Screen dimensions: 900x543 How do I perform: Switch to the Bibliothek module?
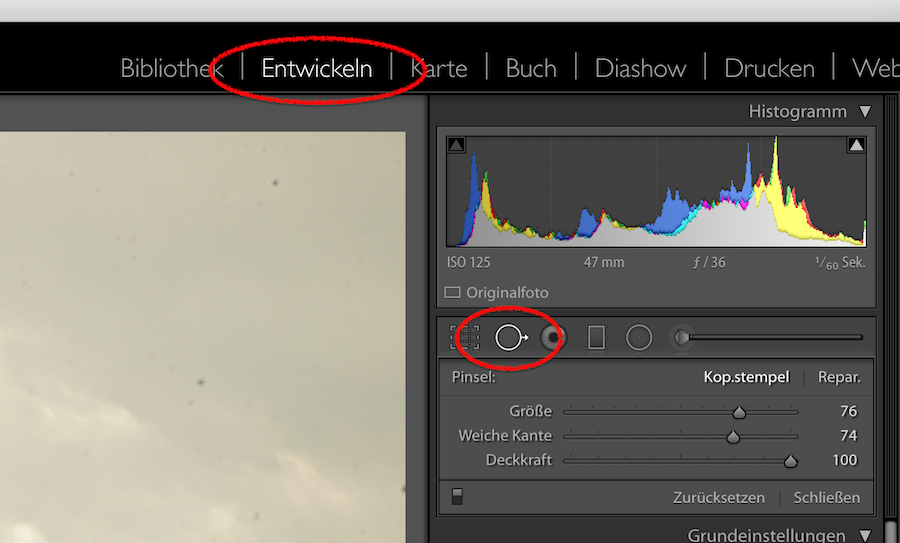pyautogui.click(x=172, y=68)
